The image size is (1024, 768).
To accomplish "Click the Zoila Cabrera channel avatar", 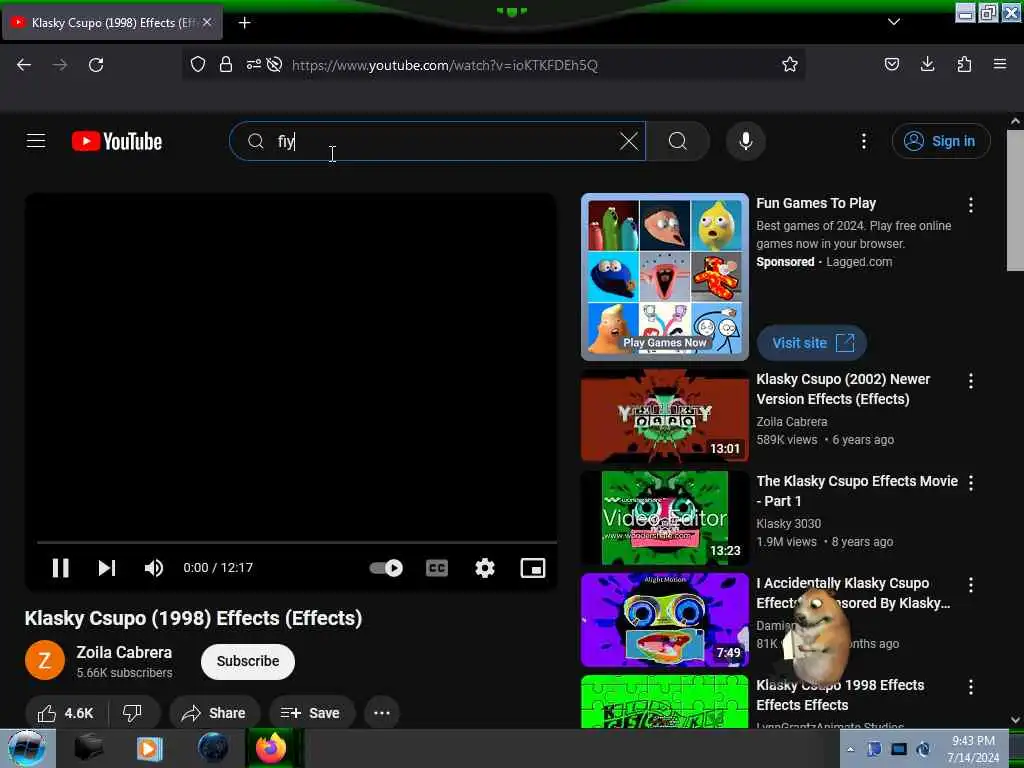I will click(45, 661).
